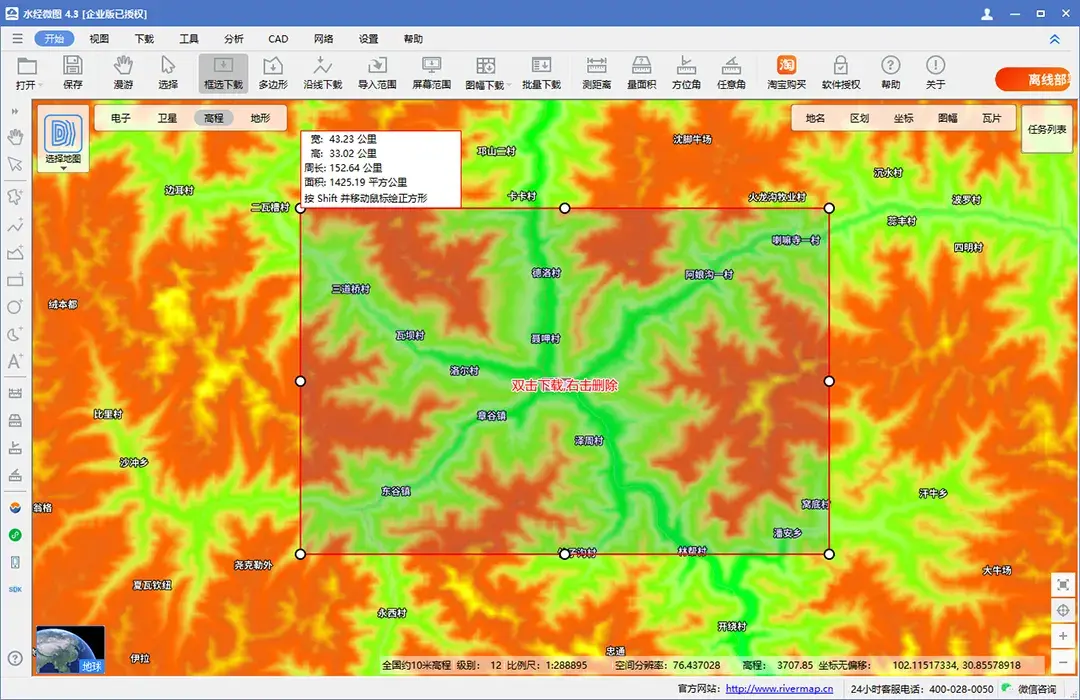Open the 设置 ribbon tab

point(368,39)
